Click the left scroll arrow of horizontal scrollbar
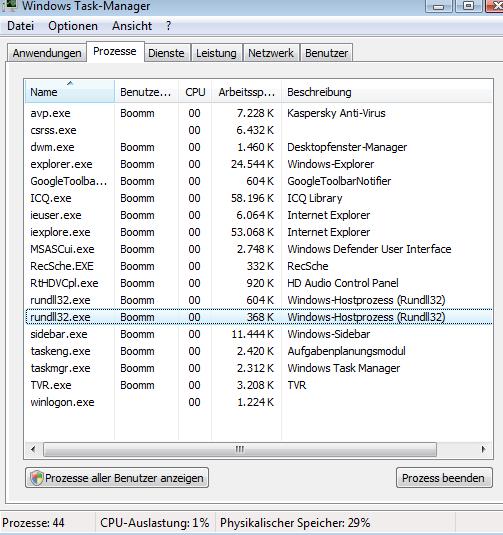Image resolution: width=503 pixels, height=535 pixels. [x=33, y=449]
